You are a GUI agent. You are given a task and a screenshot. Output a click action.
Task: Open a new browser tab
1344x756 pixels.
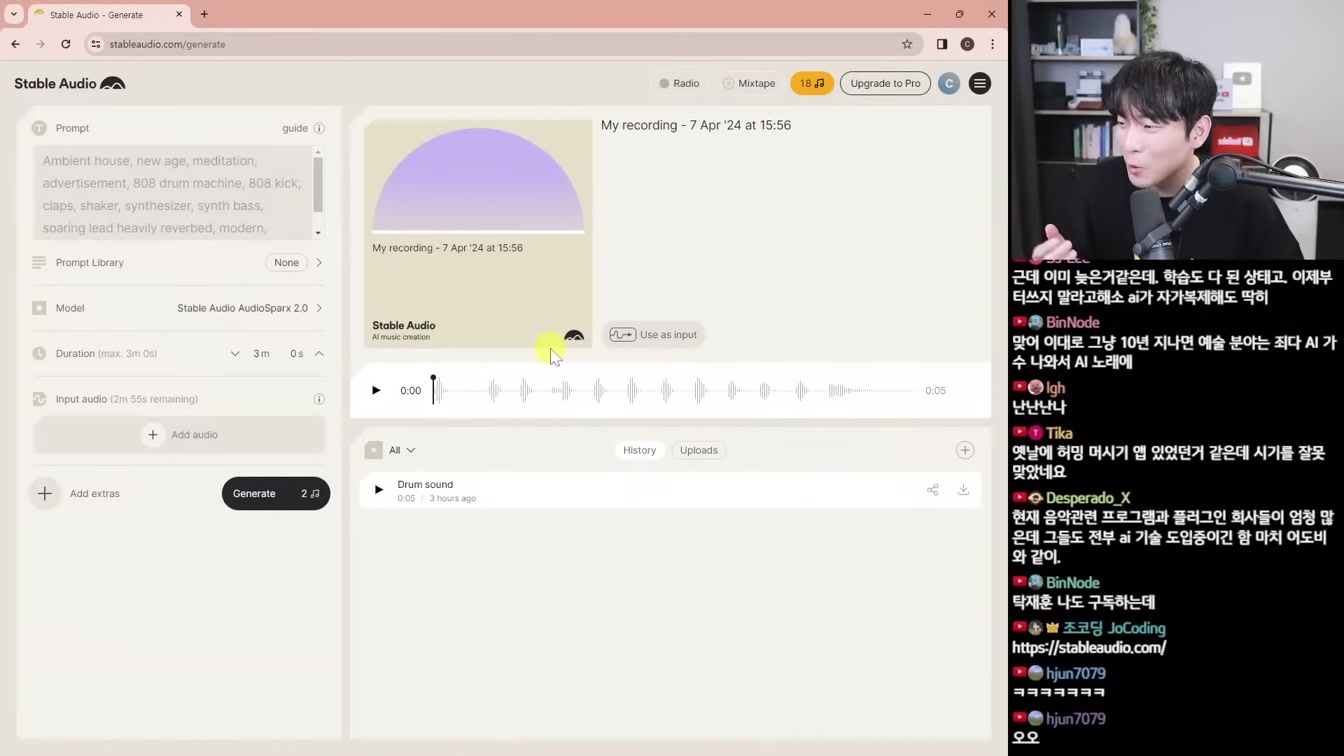(204, 15)
